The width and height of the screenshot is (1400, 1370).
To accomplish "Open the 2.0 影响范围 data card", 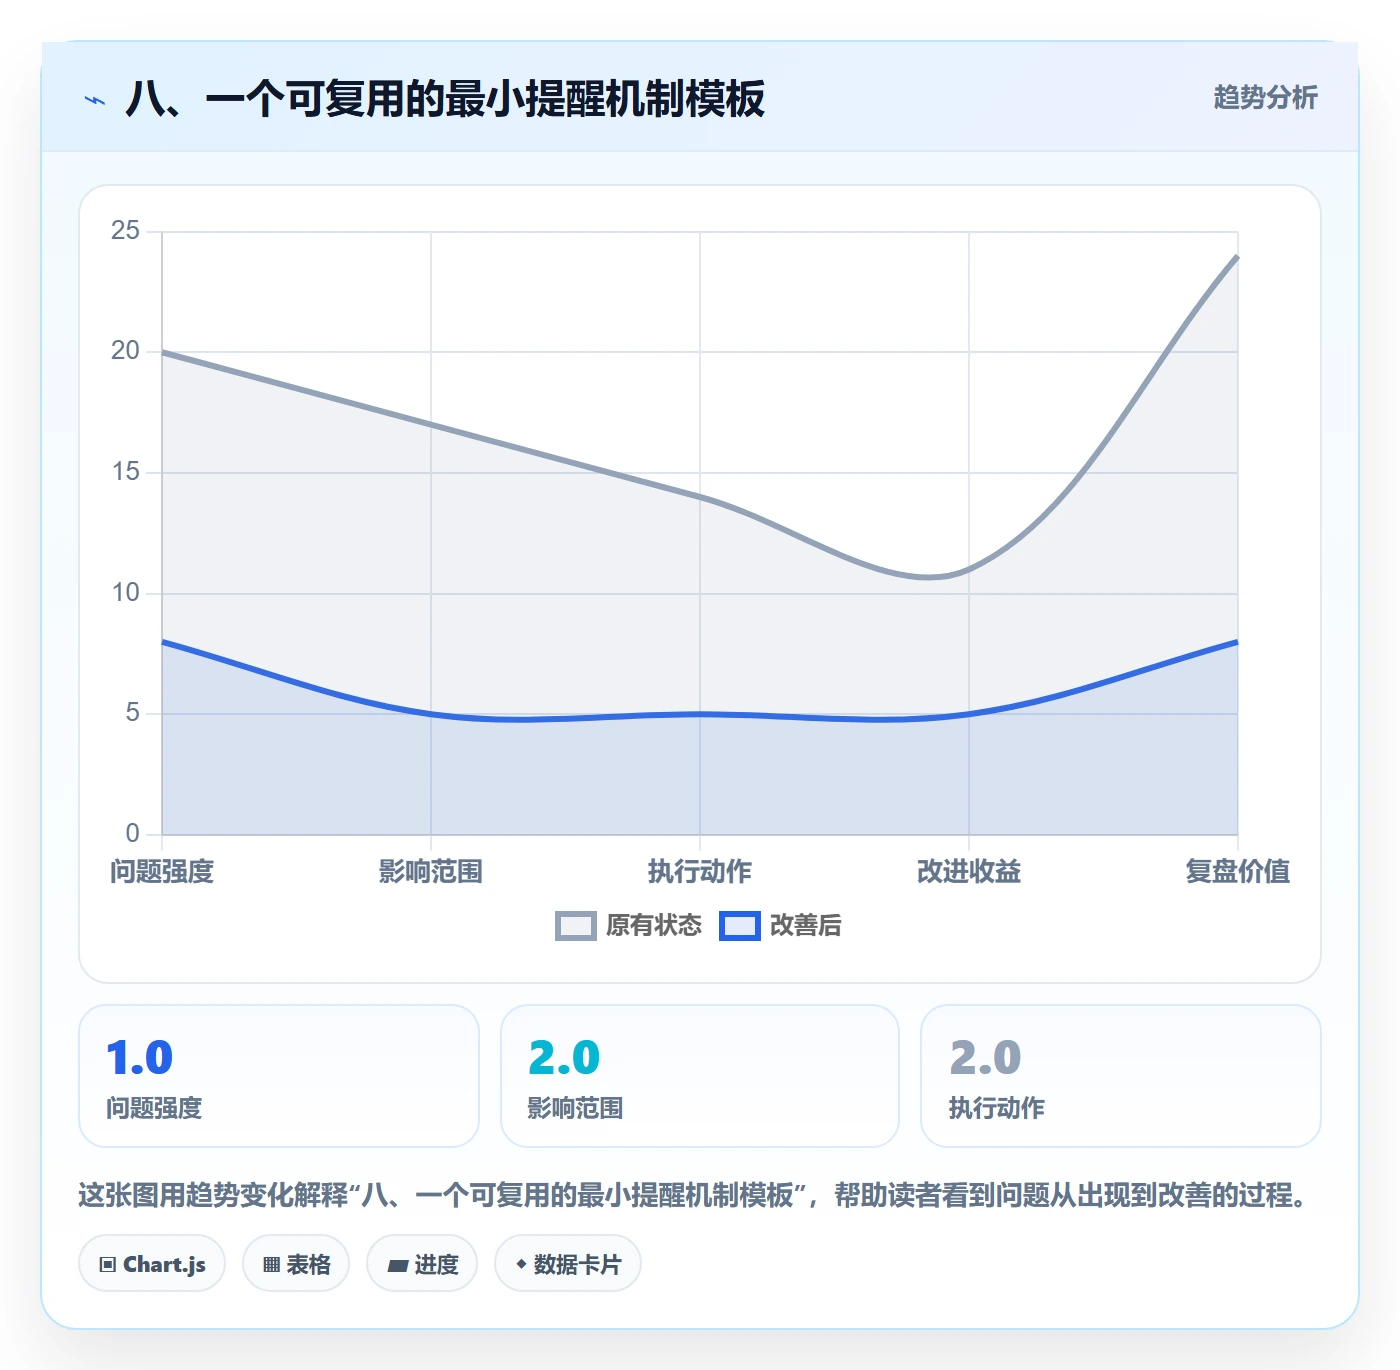I will click(700, 1076).
